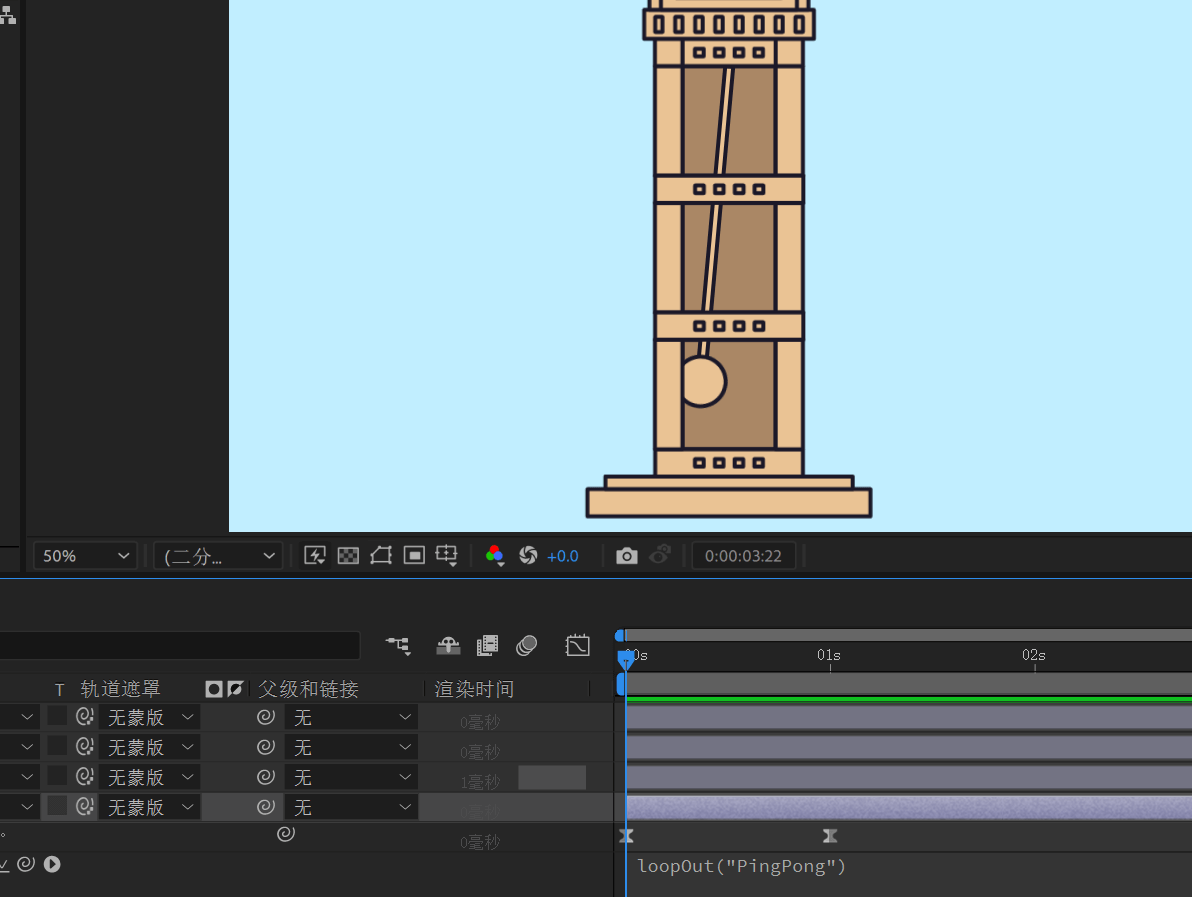Click the timeline search field

[x=179, y=645]
